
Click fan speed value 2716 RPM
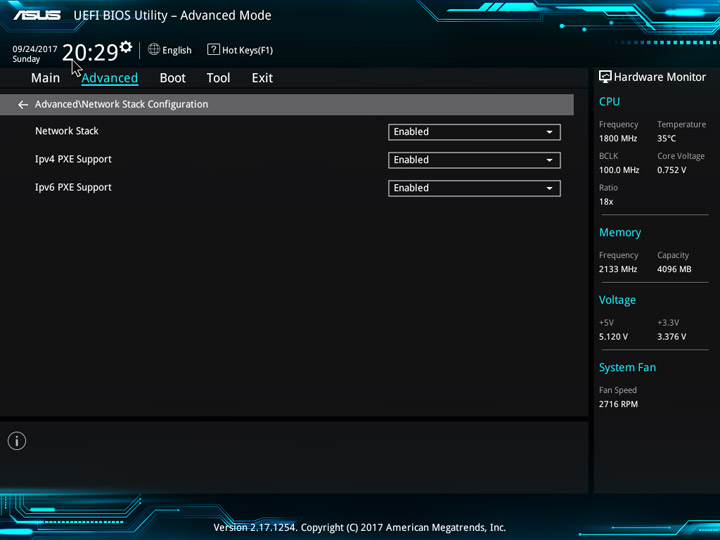(x=618, y=404)
